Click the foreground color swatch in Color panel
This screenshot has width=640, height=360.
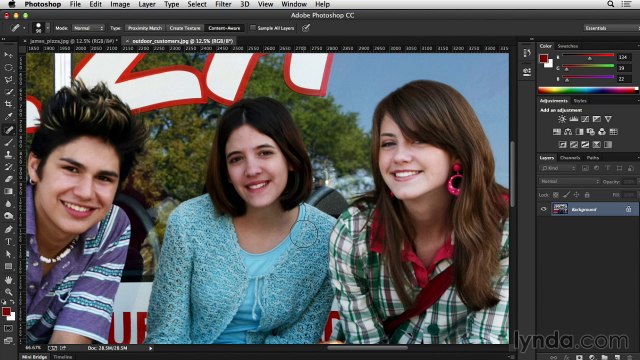543,58
